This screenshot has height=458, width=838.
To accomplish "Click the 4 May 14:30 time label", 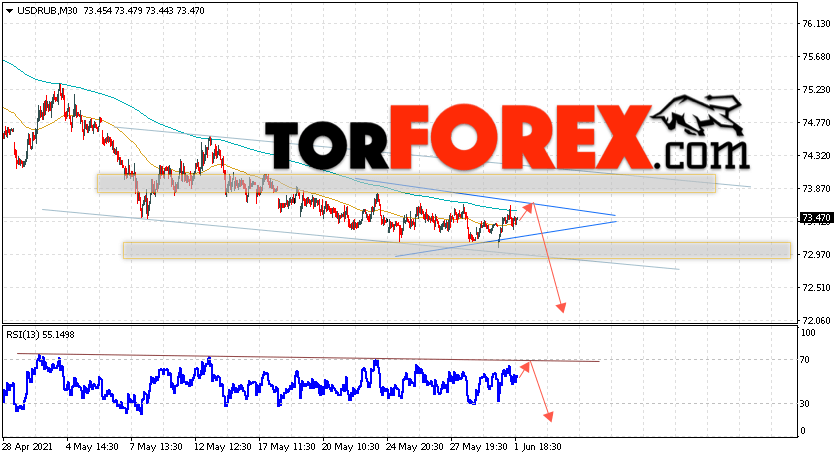I will pos(92,446).
